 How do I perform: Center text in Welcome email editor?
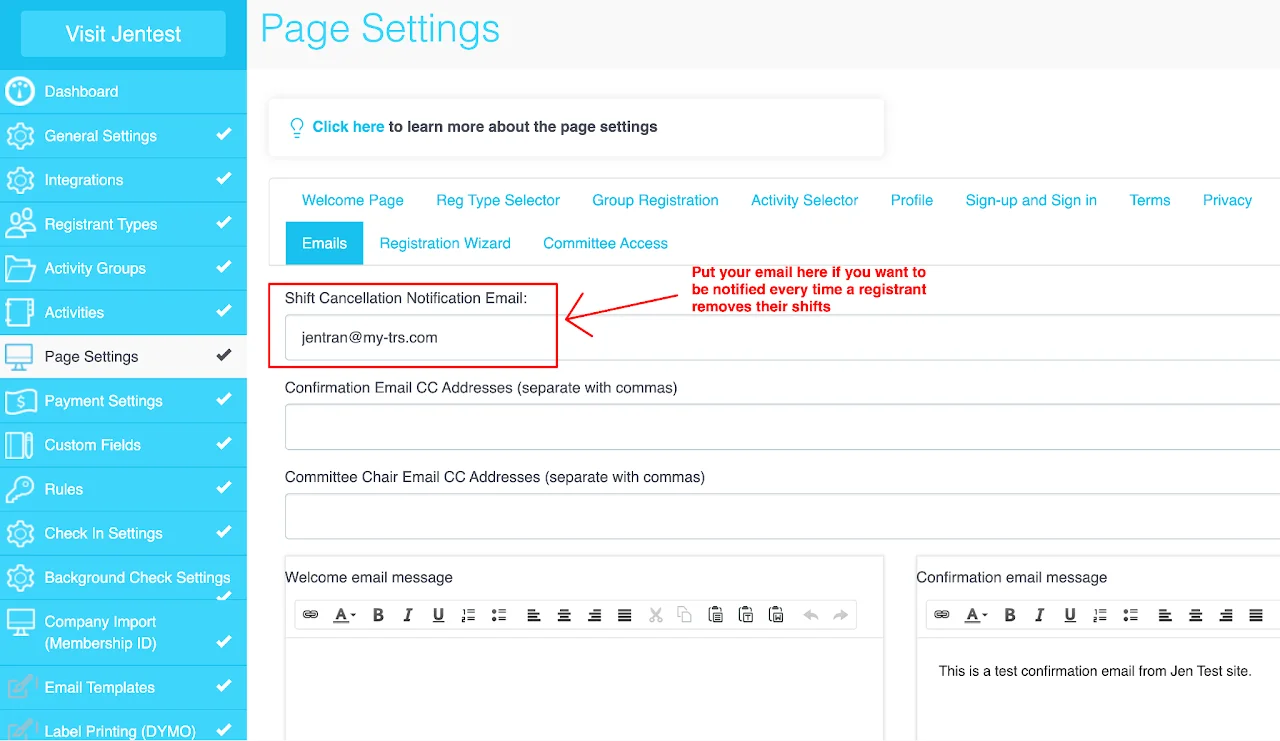click(564, 615)
